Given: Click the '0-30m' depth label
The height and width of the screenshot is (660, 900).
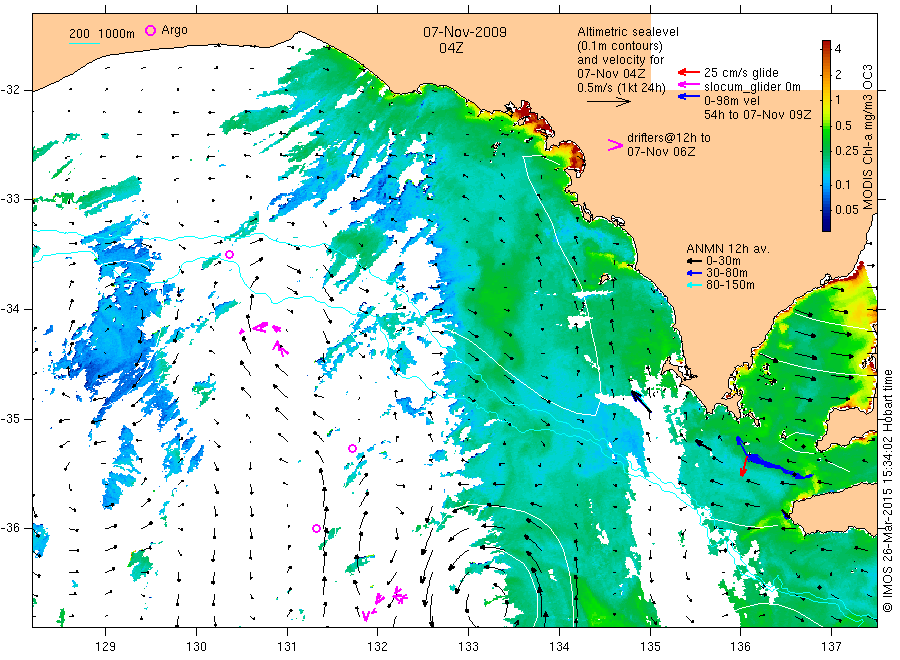Looking at the screenshot, I should pos(723,261).
